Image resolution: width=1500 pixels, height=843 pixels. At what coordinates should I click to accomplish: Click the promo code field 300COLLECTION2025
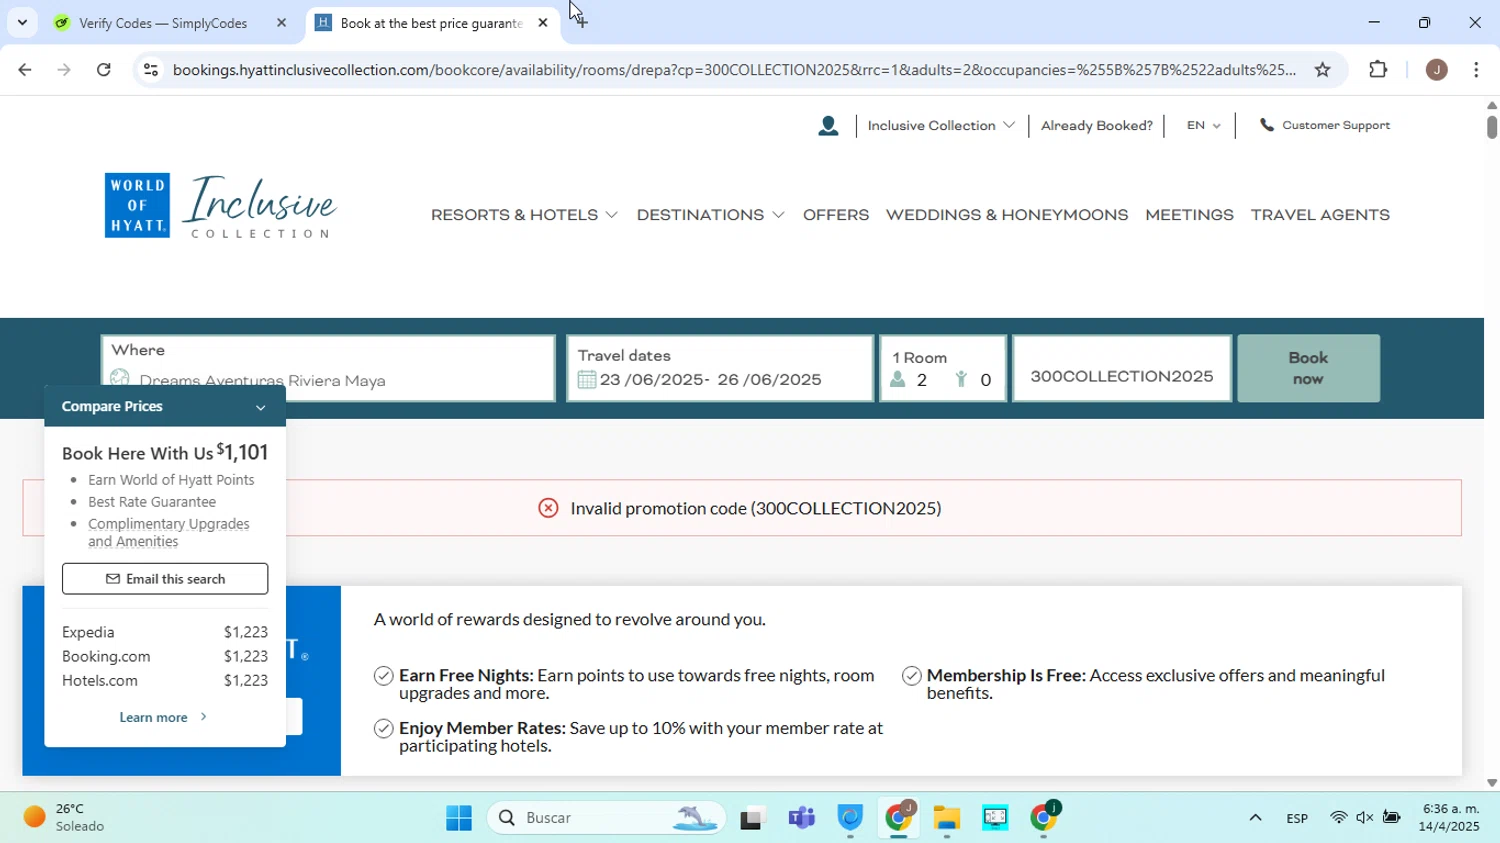point(1122,369)
